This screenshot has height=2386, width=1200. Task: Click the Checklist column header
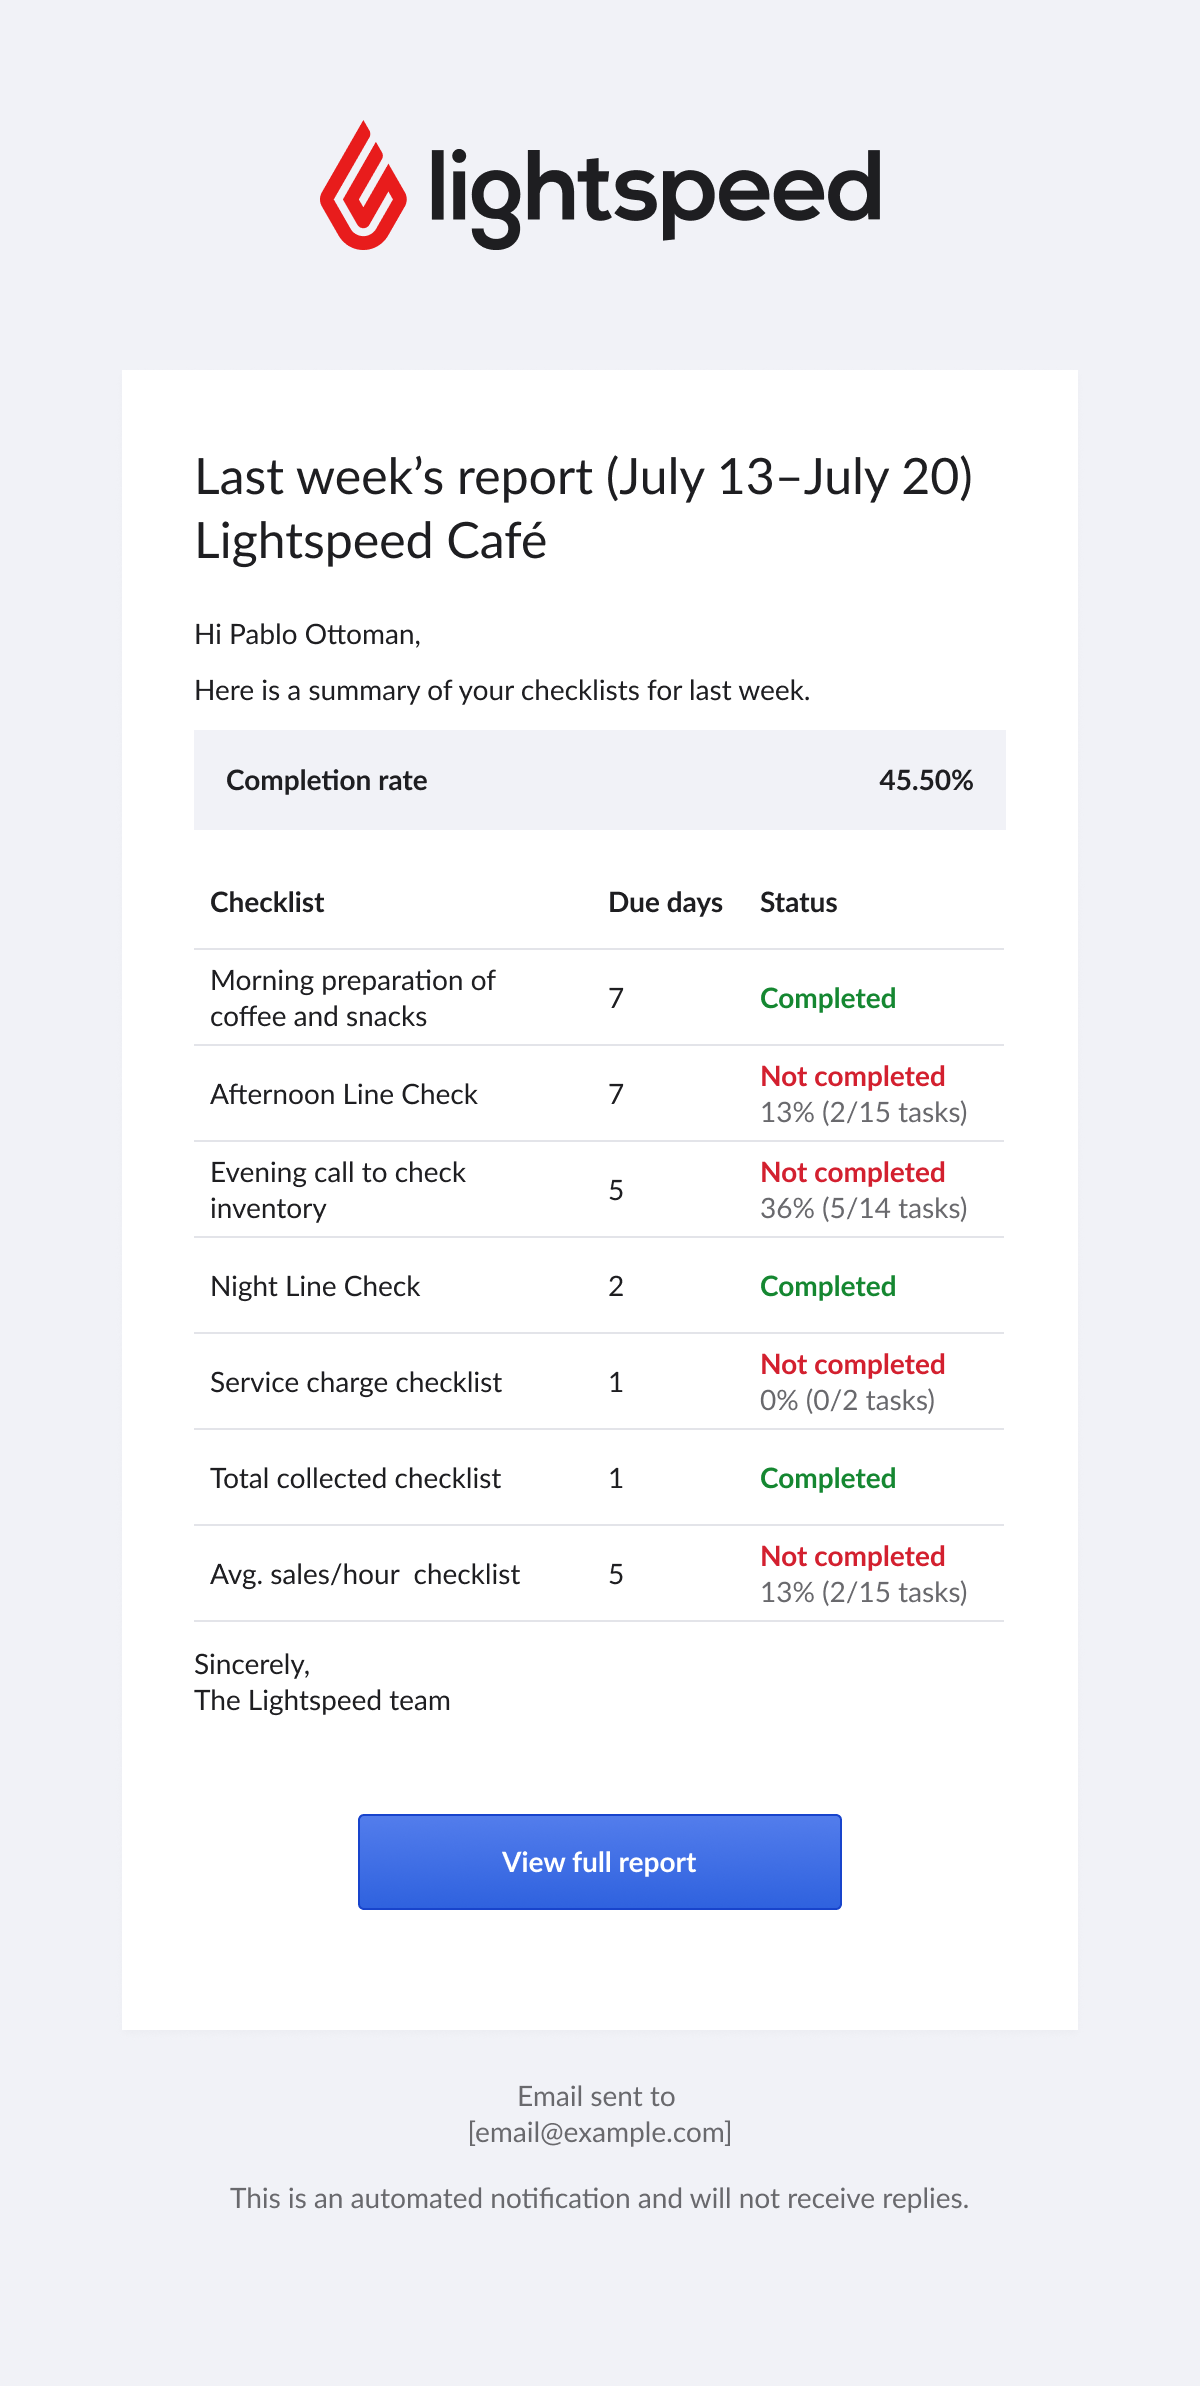[x=267, y=902]
